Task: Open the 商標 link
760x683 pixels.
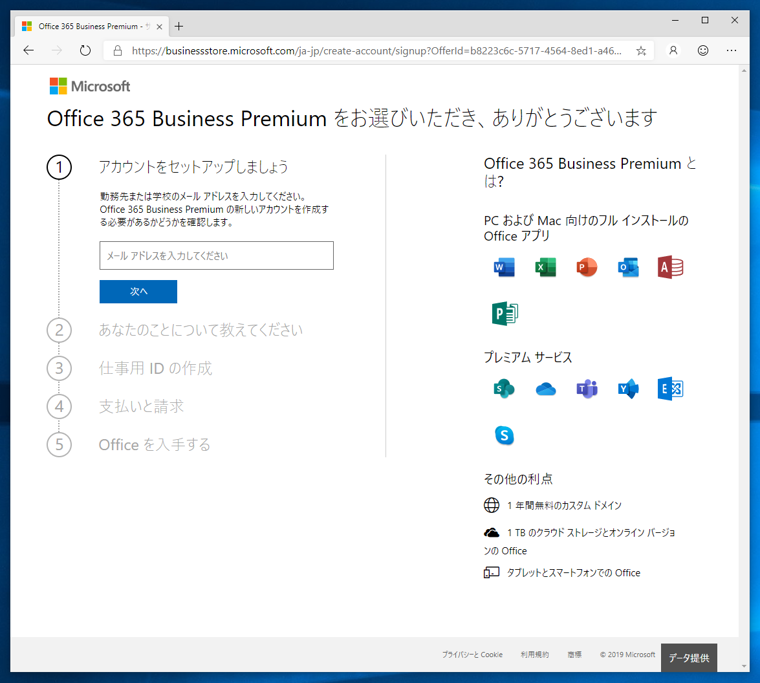Action: [574, 654]
